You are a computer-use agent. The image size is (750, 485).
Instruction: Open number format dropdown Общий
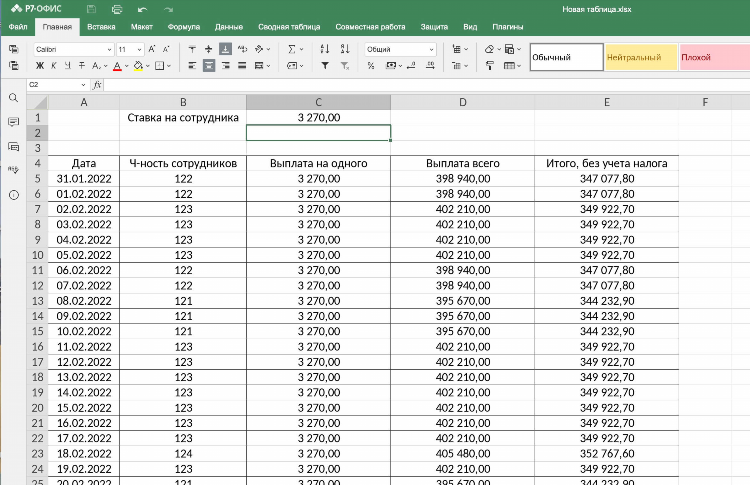click(400, 49)
